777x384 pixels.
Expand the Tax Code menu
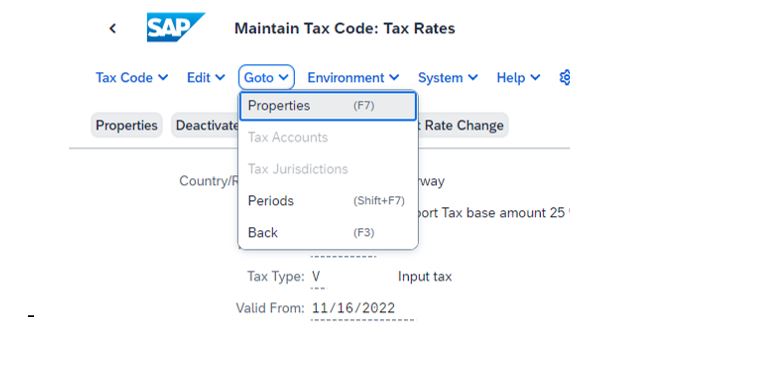[132, 78]
